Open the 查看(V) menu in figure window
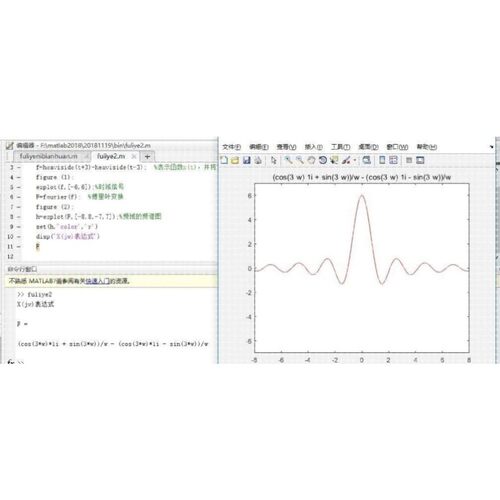Viewport: 500px width, 500px height. click(286, 147)
